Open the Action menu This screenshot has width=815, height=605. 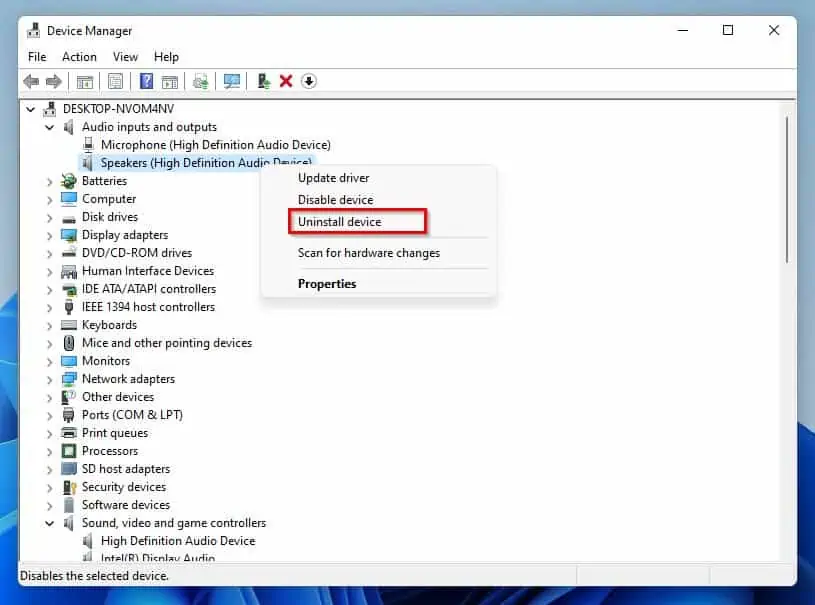(x=79, y=57)
